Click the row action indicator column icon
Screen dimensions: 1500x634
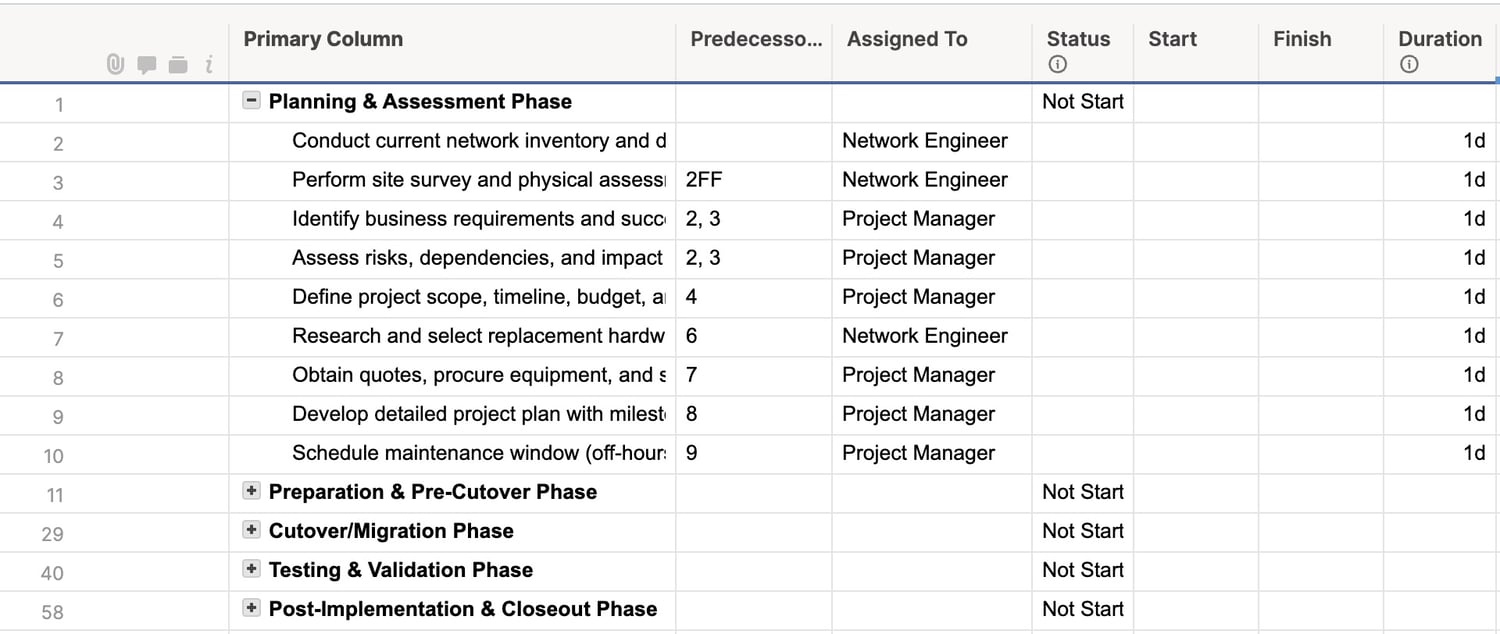click(x=209, y=65)
